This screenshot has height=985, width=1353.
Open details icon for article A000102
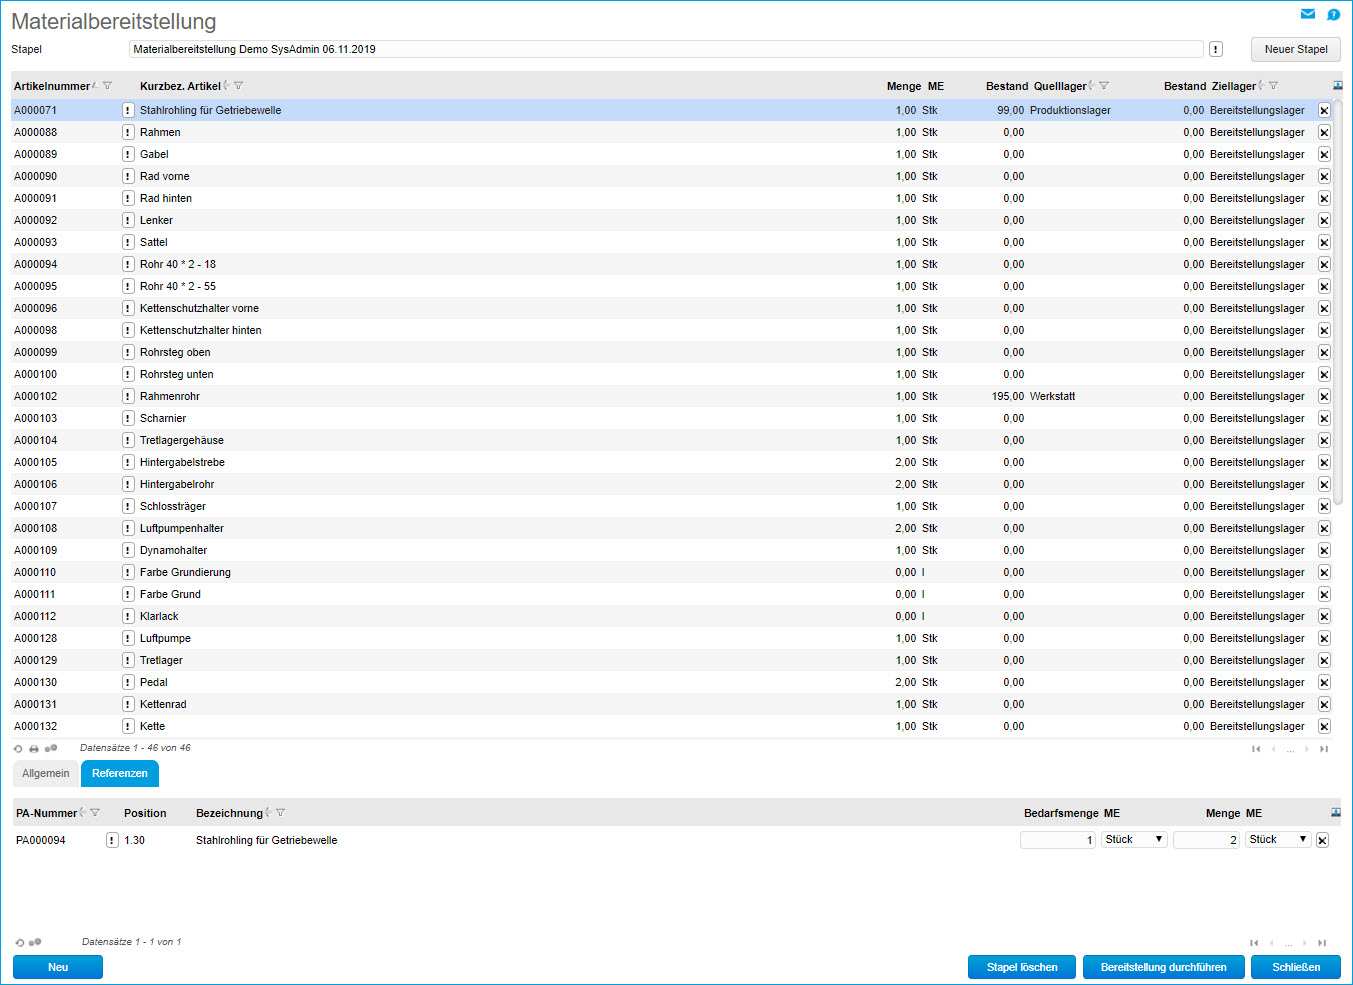[128, 396]
